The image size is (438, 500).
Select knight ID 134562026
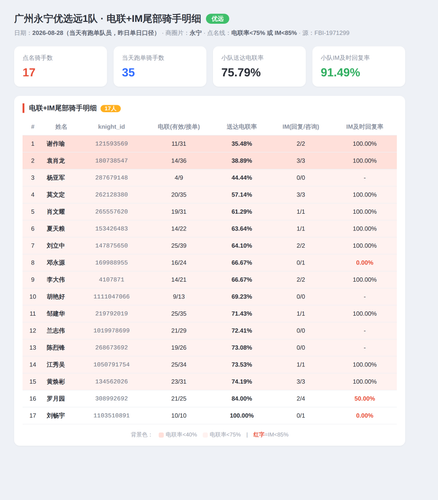(x=111, y=382)
